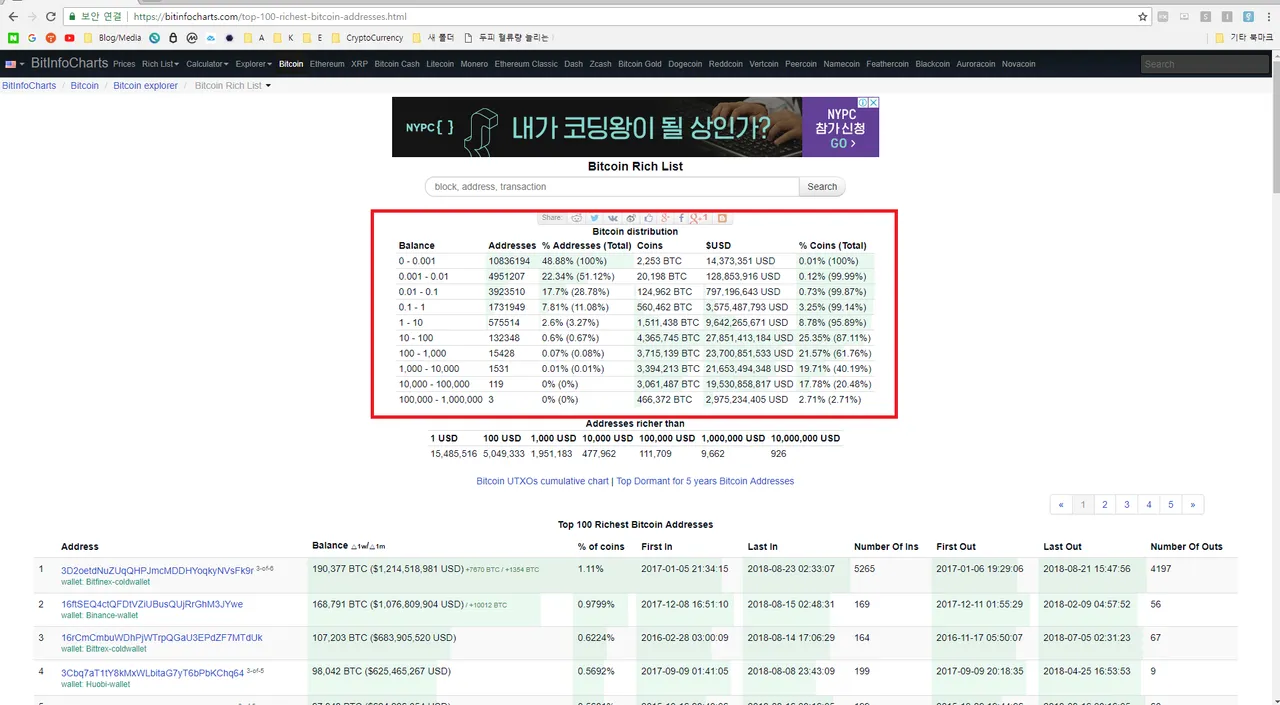Image resolution: width=1280 pixels, height=705 pixels.
Task: Click the next page » button
Action: click(x=1193, y=505)
